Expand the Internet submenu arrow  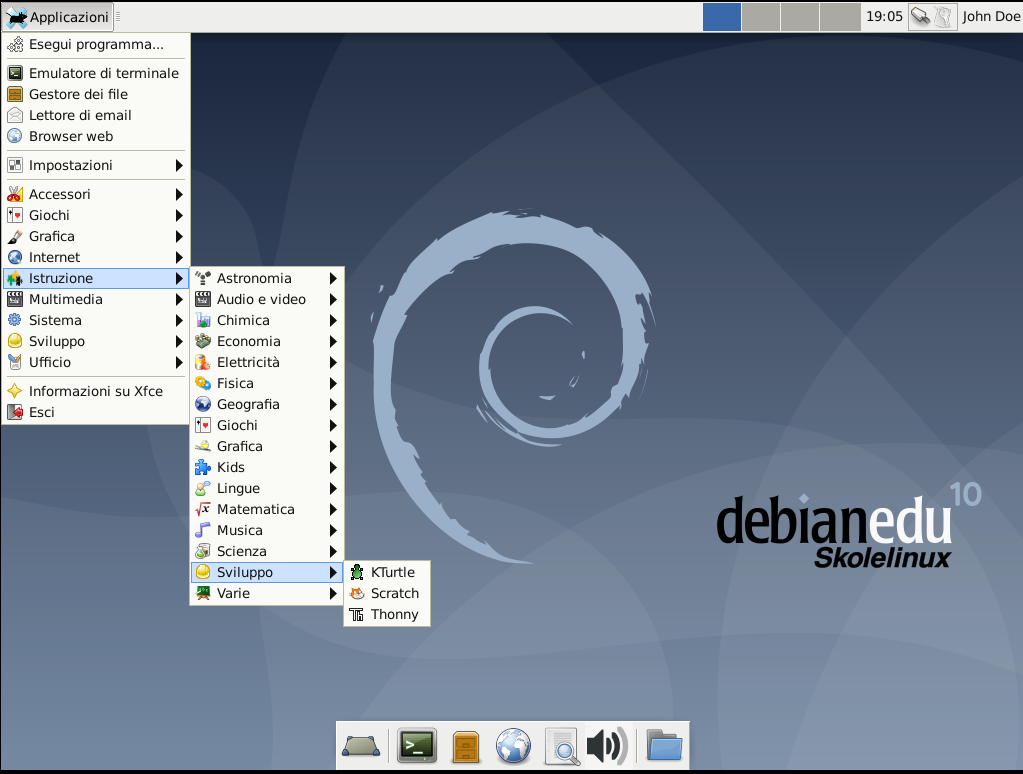click(x=179, y=257)
